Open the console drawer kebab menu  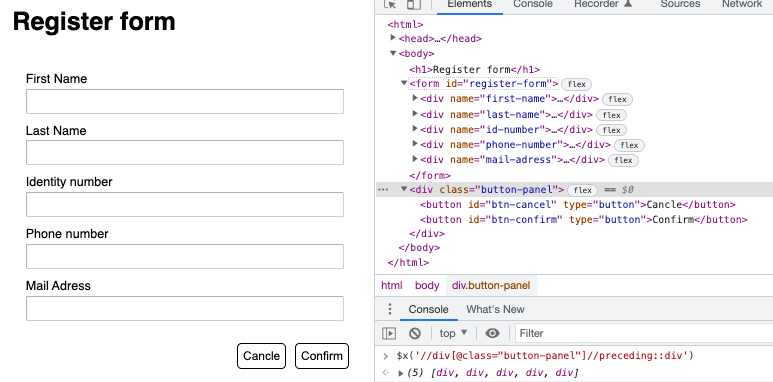tap(390, 309)
